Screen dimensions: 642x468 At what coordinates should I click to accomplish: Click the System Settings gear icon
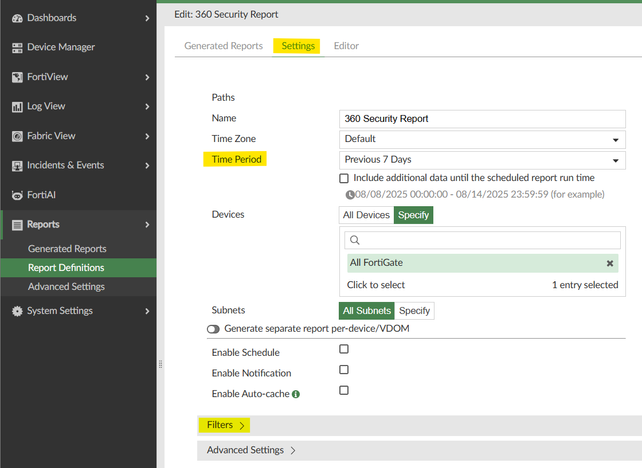coord(17,311)
